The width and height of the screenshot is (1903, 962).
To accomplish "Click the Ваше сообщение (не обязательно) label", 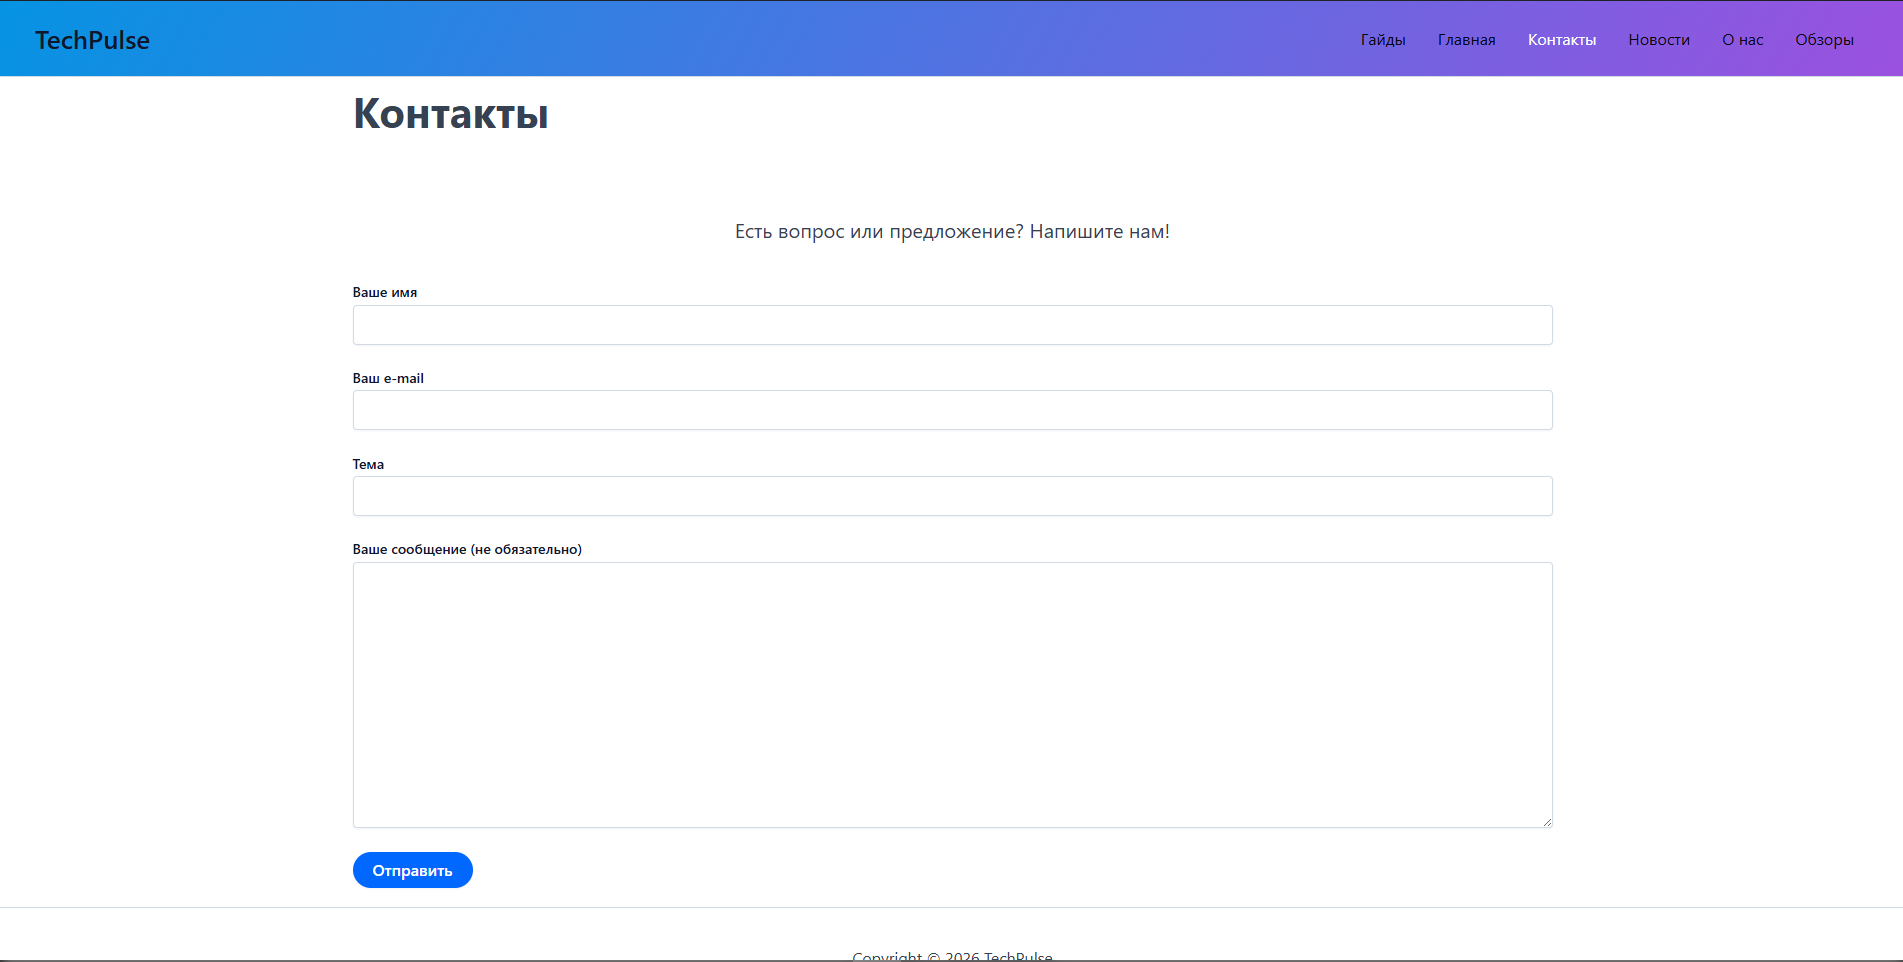I will tap(467, 549).
